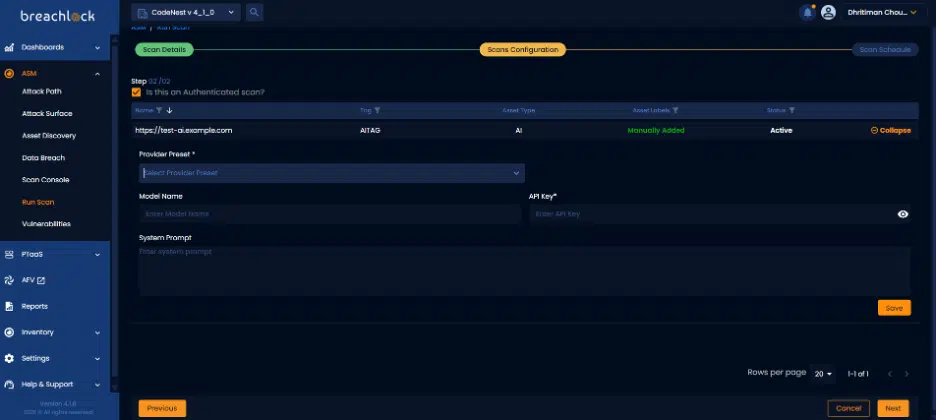The height and width of the screenshot is (420, 936).
Task: Go to the previous page arrow
Action: point(889,374)
